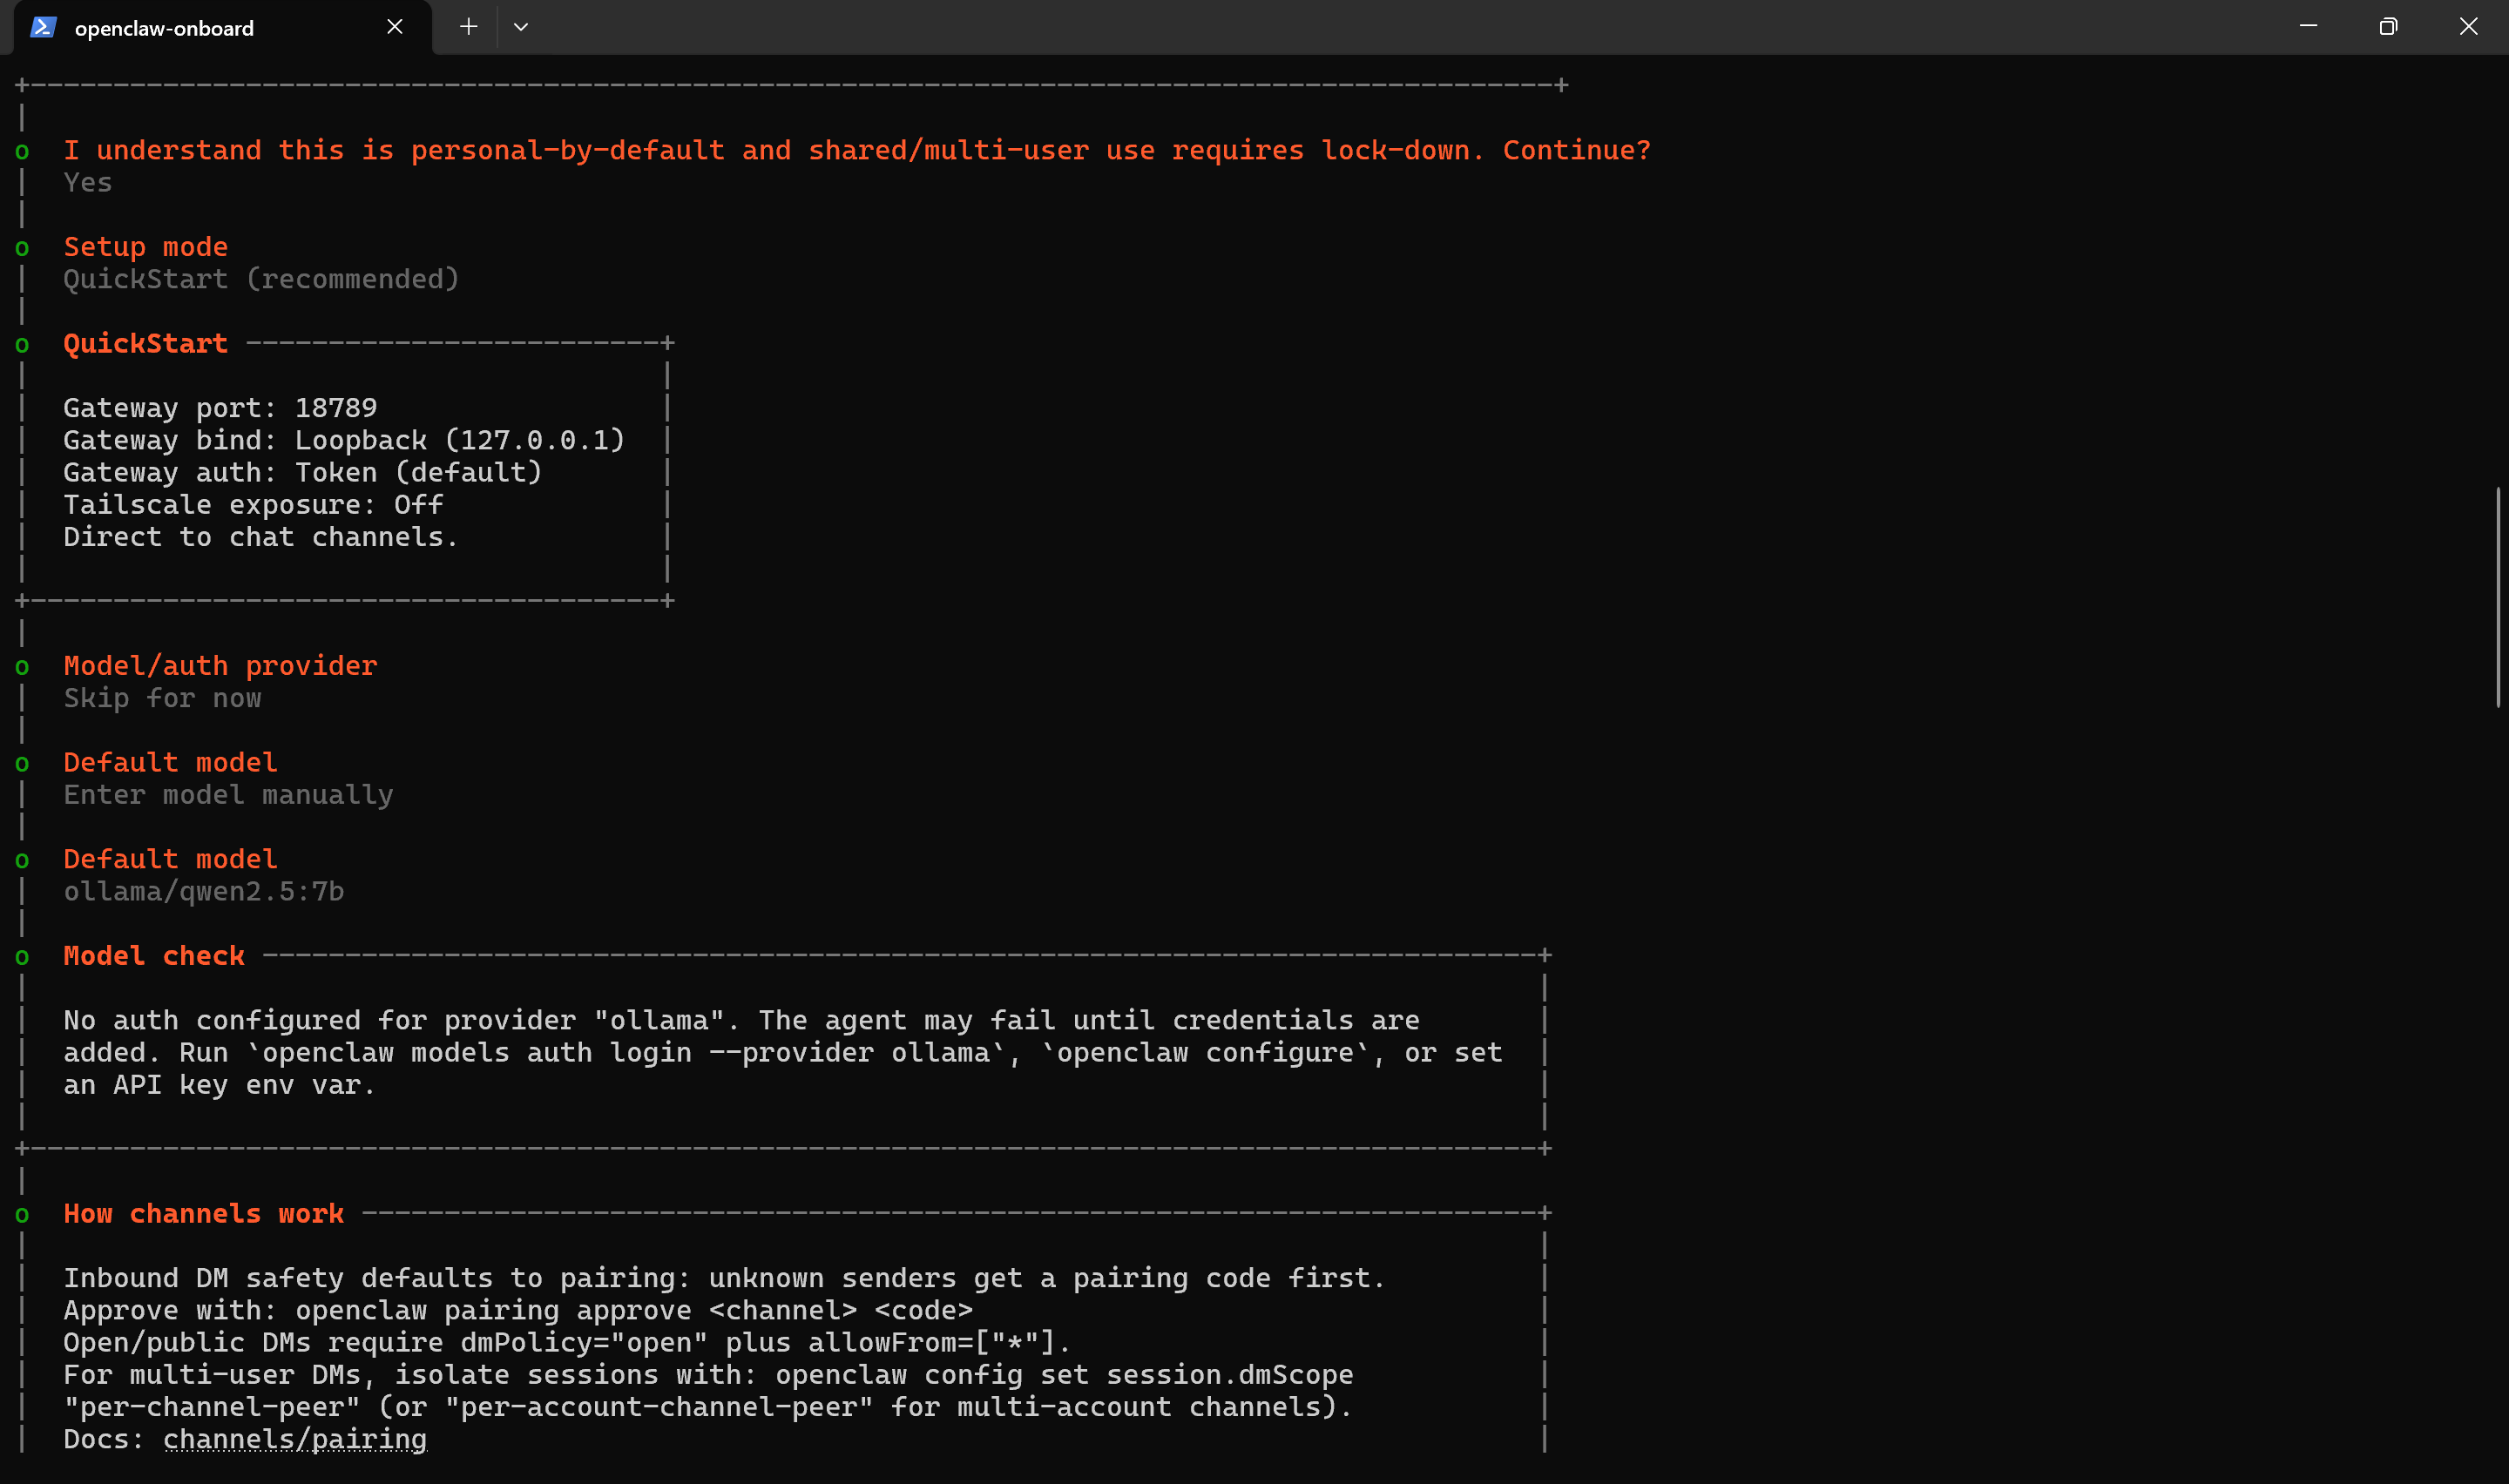Close the terminal window
The width and height of the screenshot is (2509, 1484).
2468,26
